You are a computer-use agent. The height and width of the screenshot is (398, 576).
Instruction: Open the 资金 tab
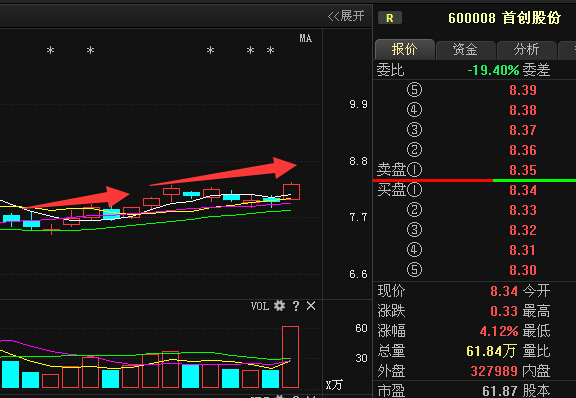(x=465, y=49)
